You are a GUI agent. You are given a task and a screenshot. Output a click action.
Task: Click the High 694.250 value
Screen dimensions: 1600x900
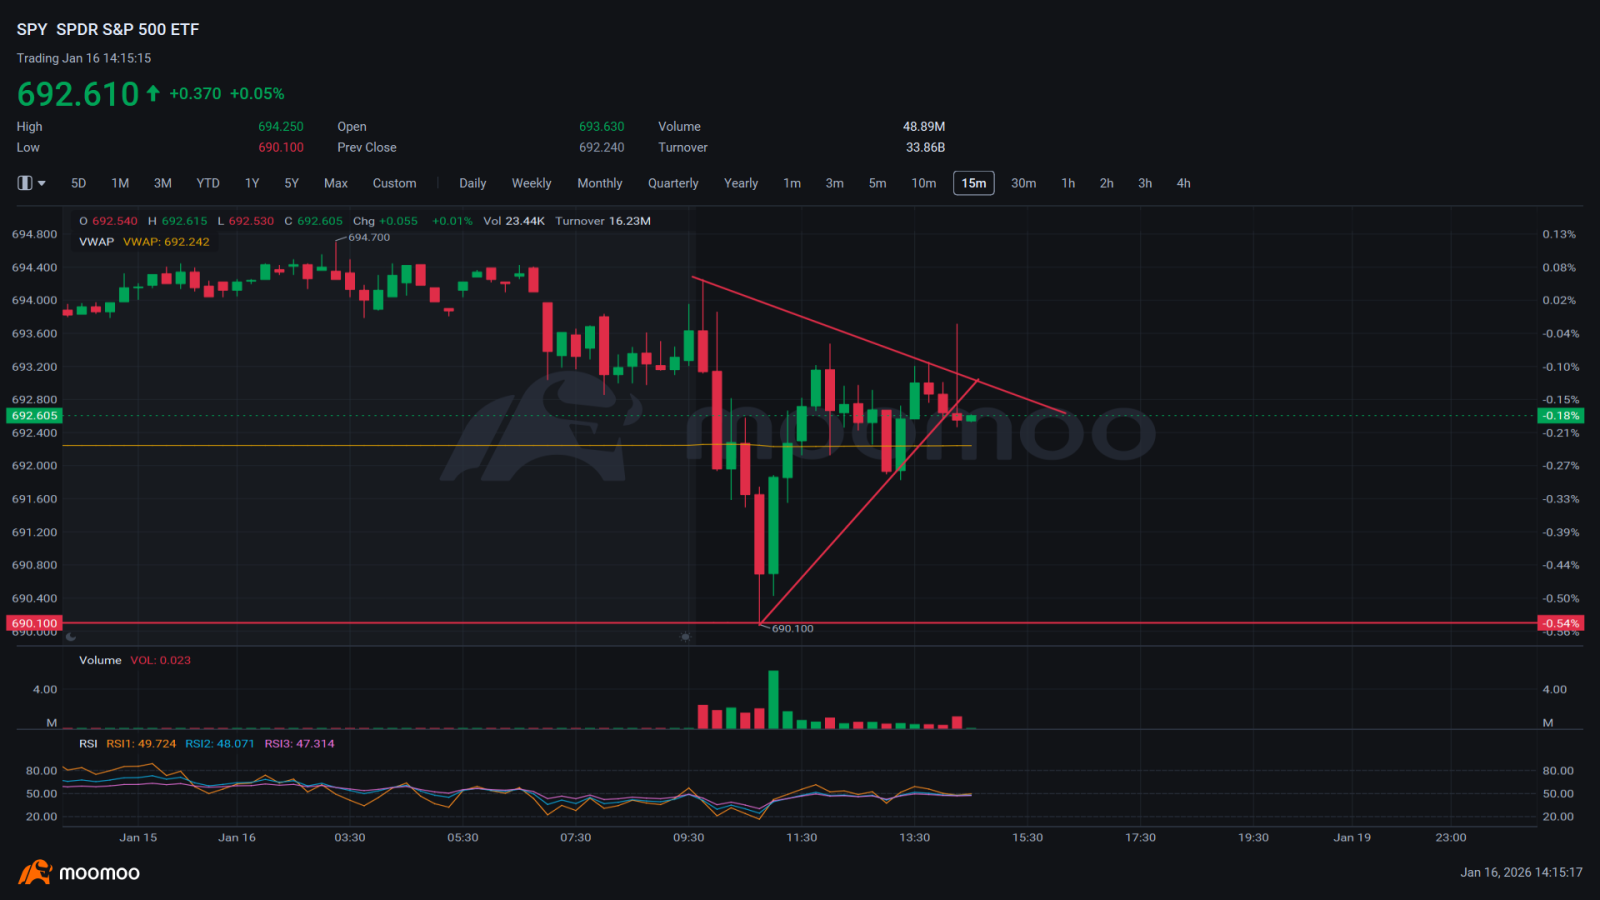(281, 127)
